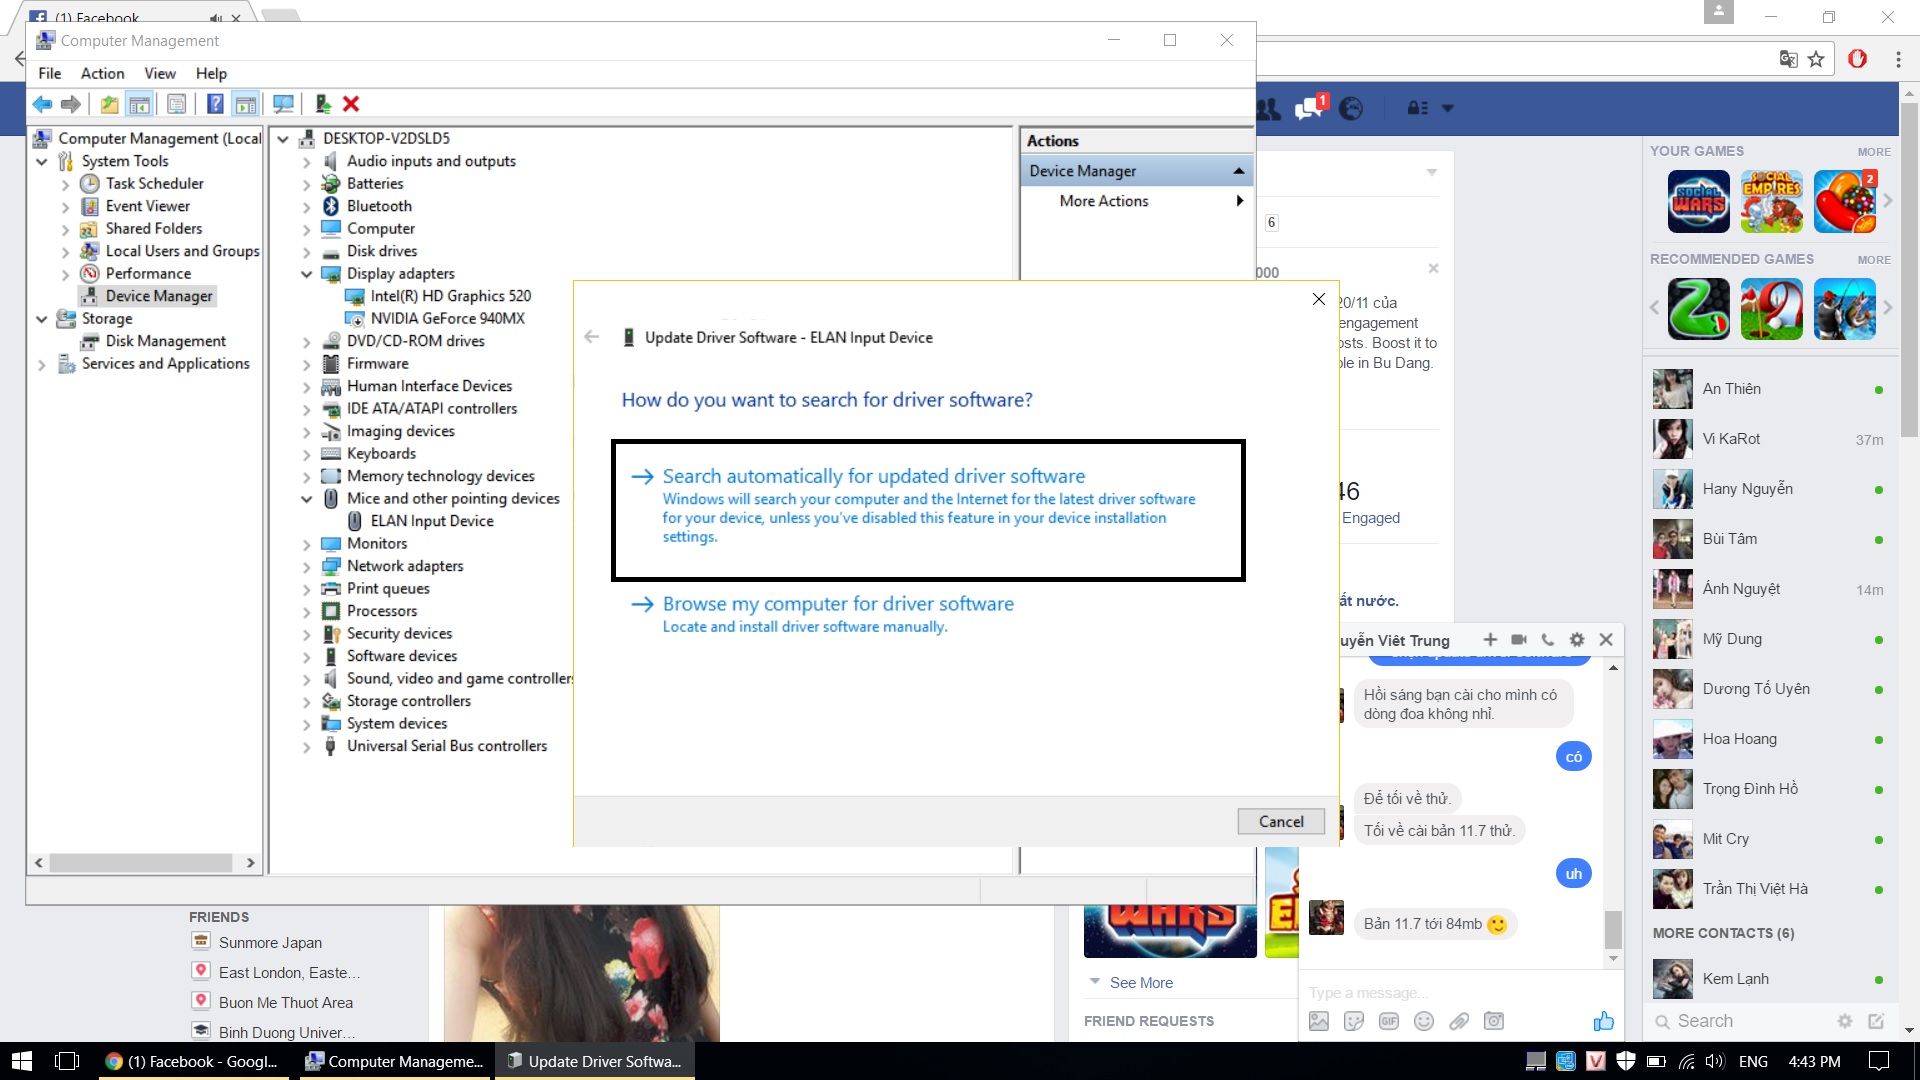Click the Computer Management local icon
The width and height of the screenshot is (1920, 1080).
click(x=45, y=137)
